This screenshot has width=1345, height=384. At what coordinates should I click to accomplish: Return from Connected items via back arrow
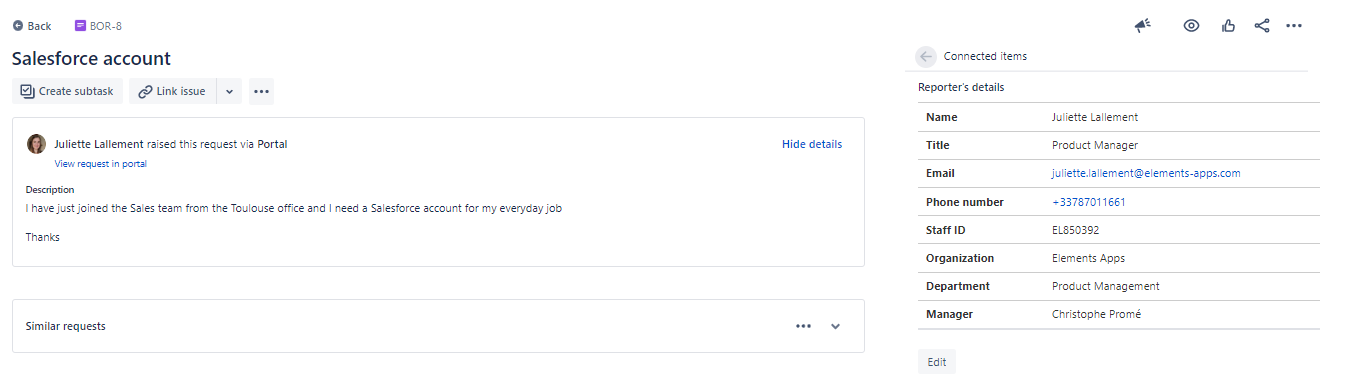926,56
